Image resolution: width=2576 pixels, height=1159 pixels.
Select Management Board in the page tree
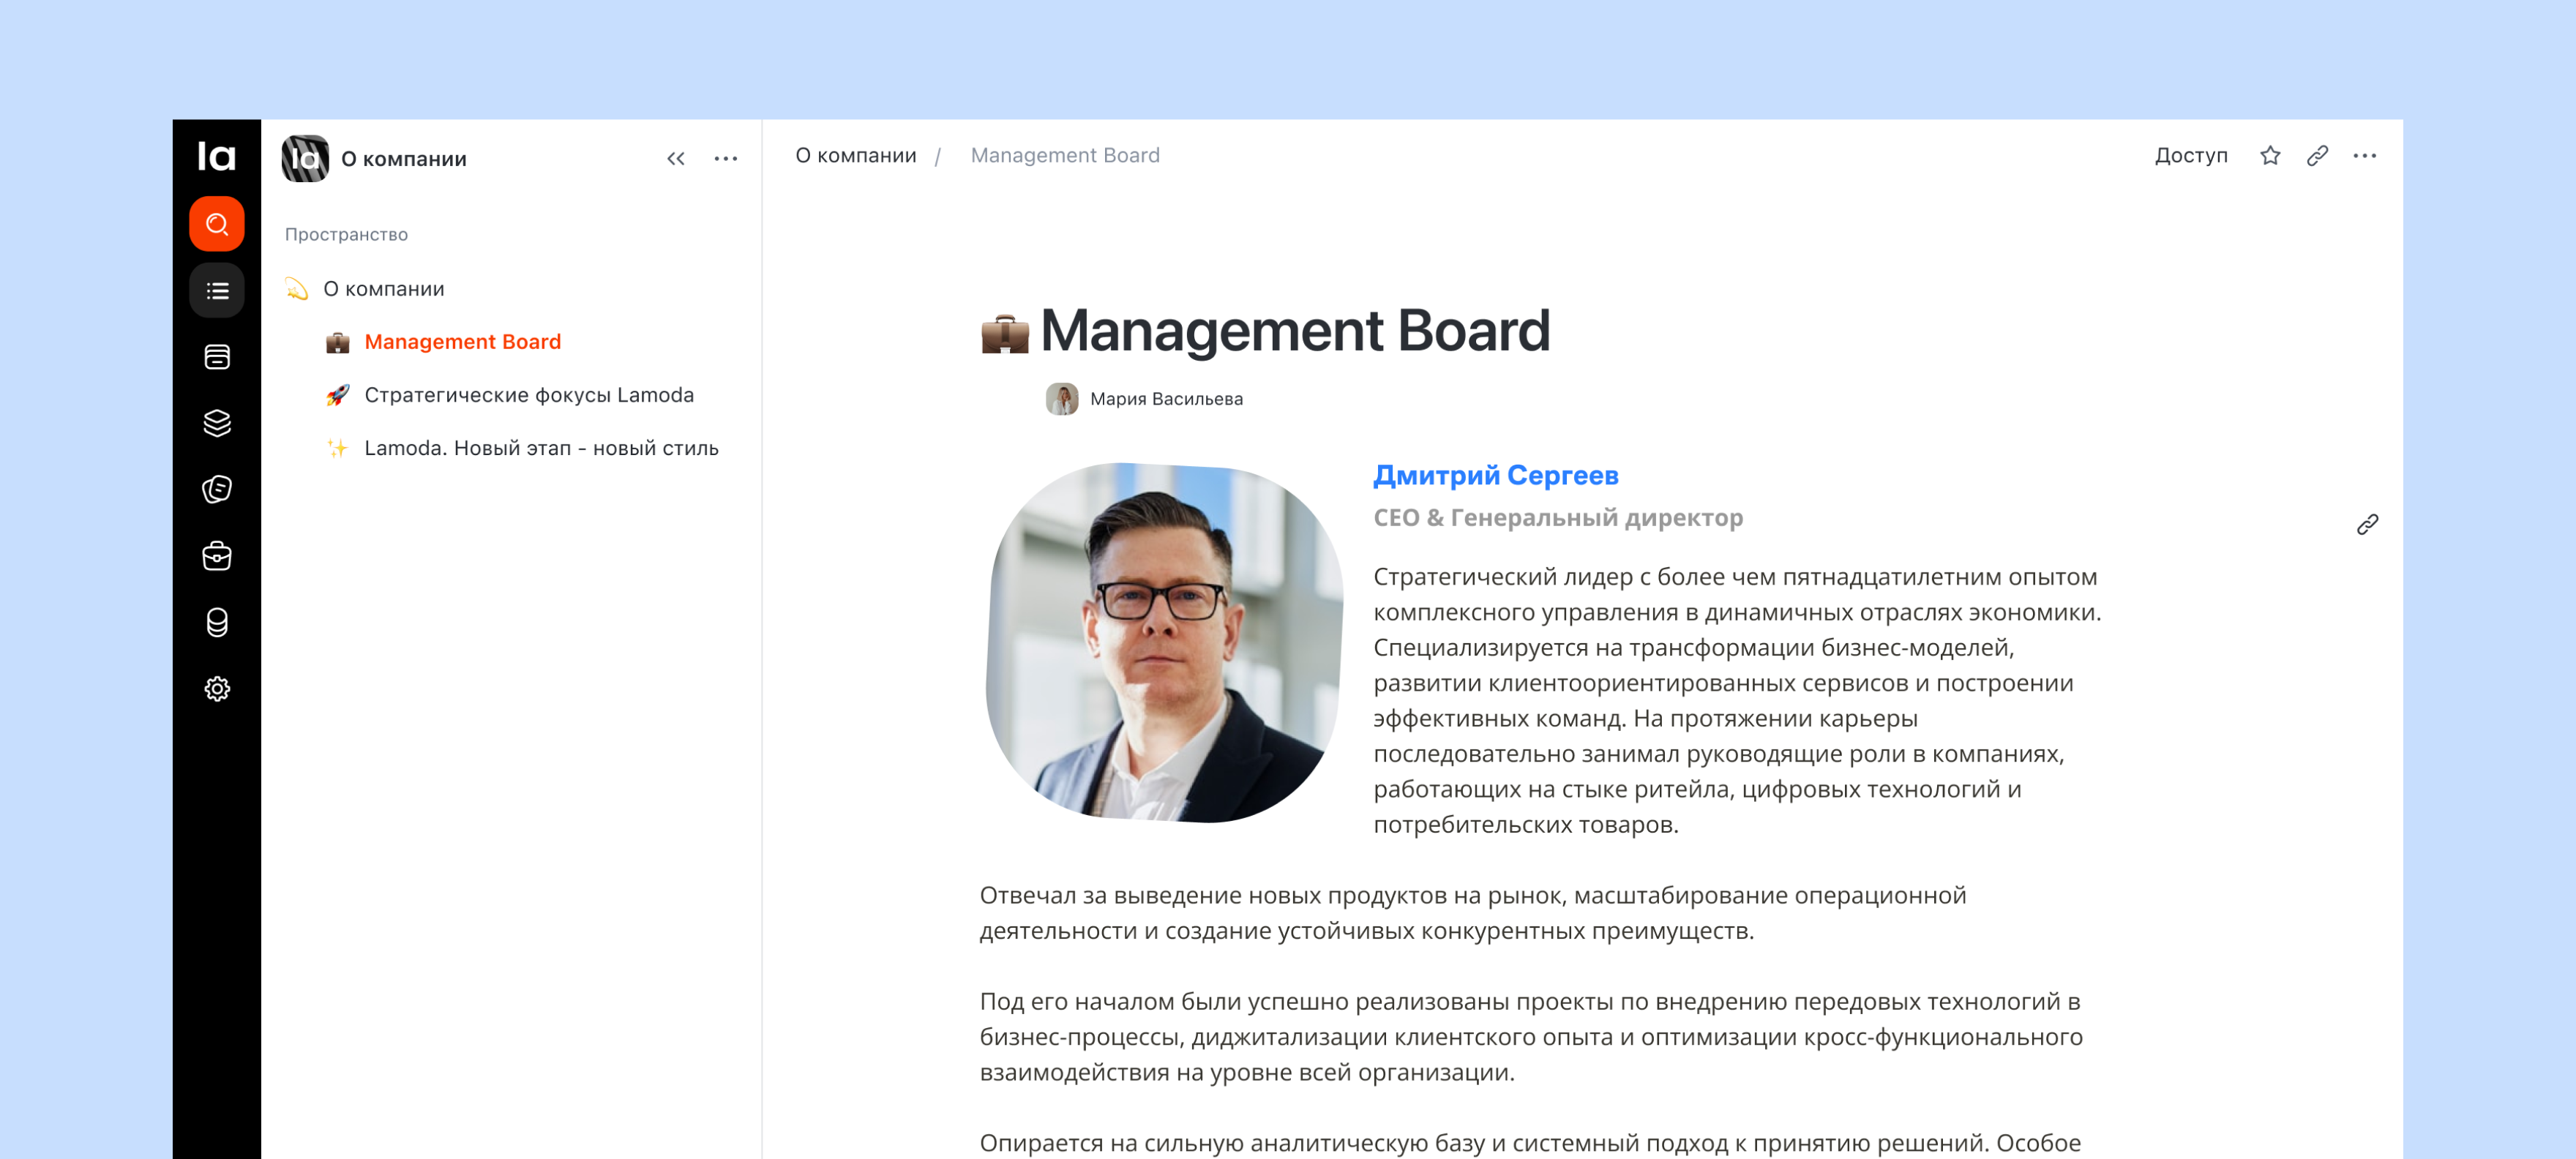click(462, 342)
